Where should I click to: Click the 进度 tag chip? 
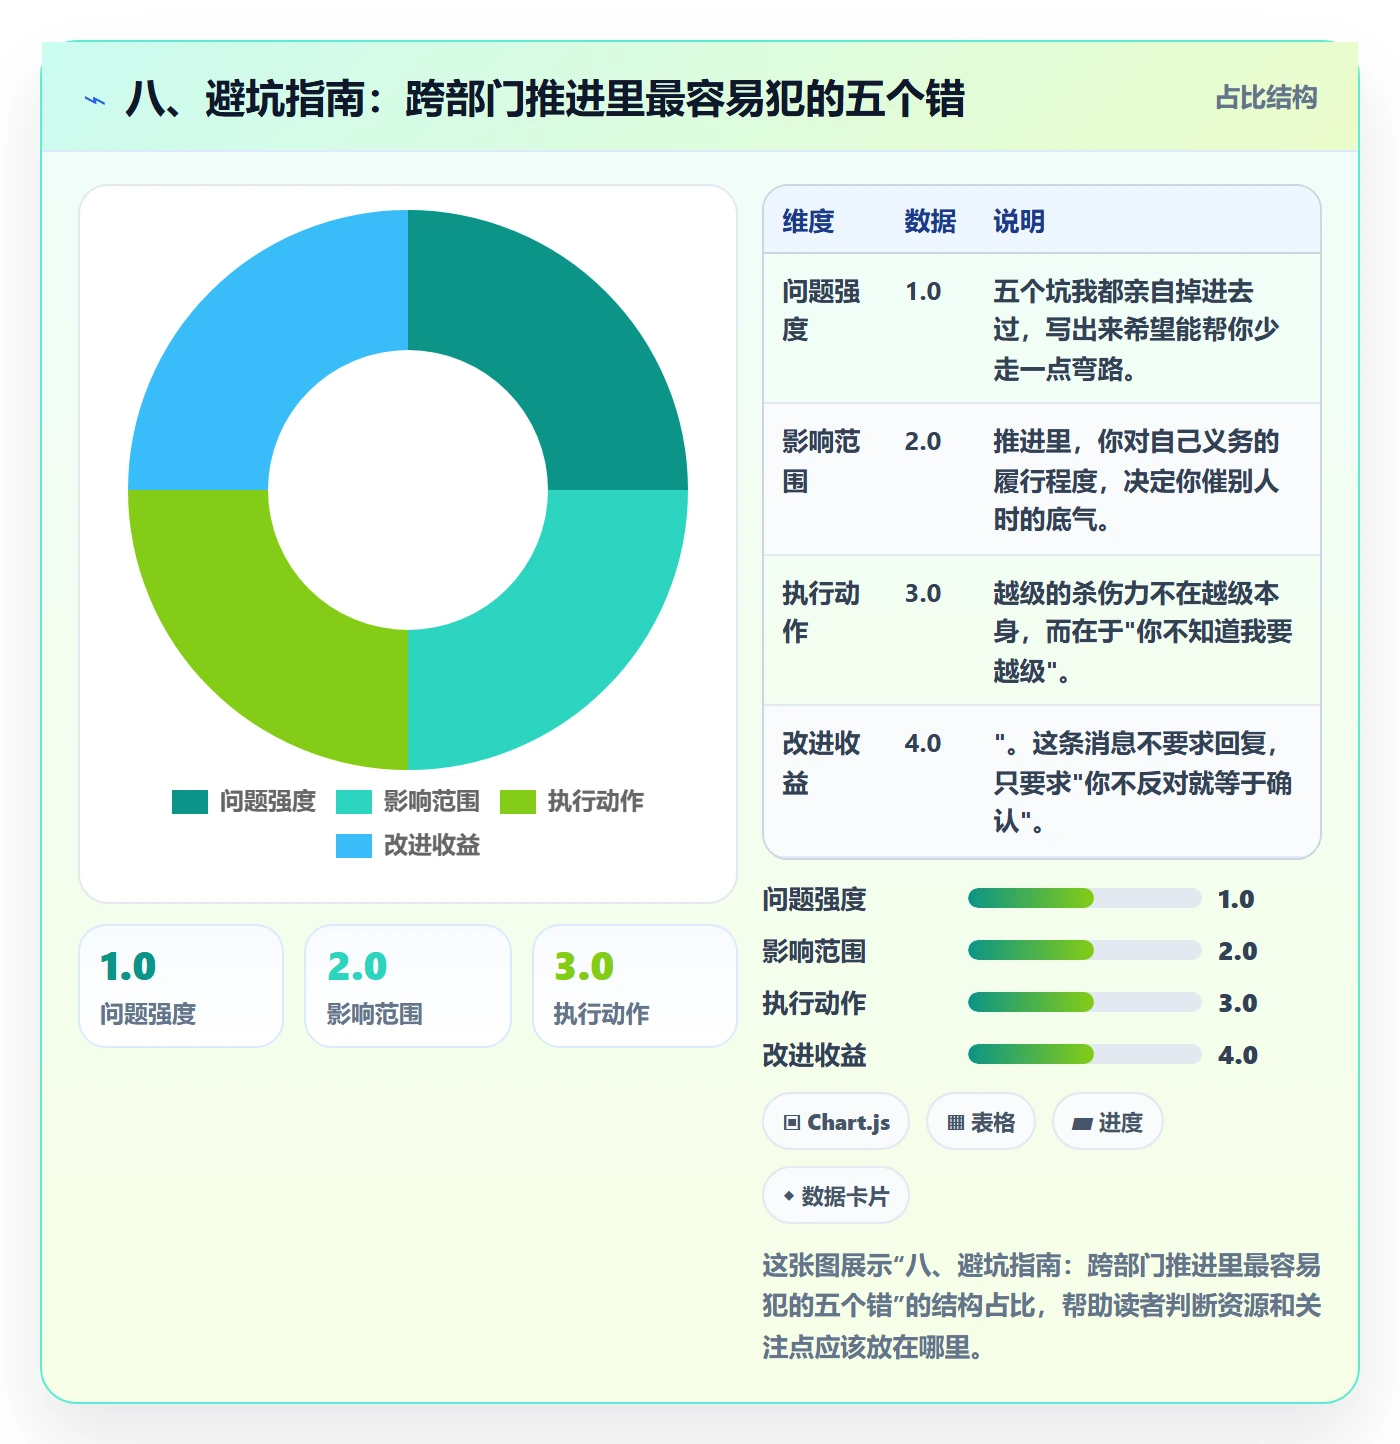click(x=1107, y=1122)
